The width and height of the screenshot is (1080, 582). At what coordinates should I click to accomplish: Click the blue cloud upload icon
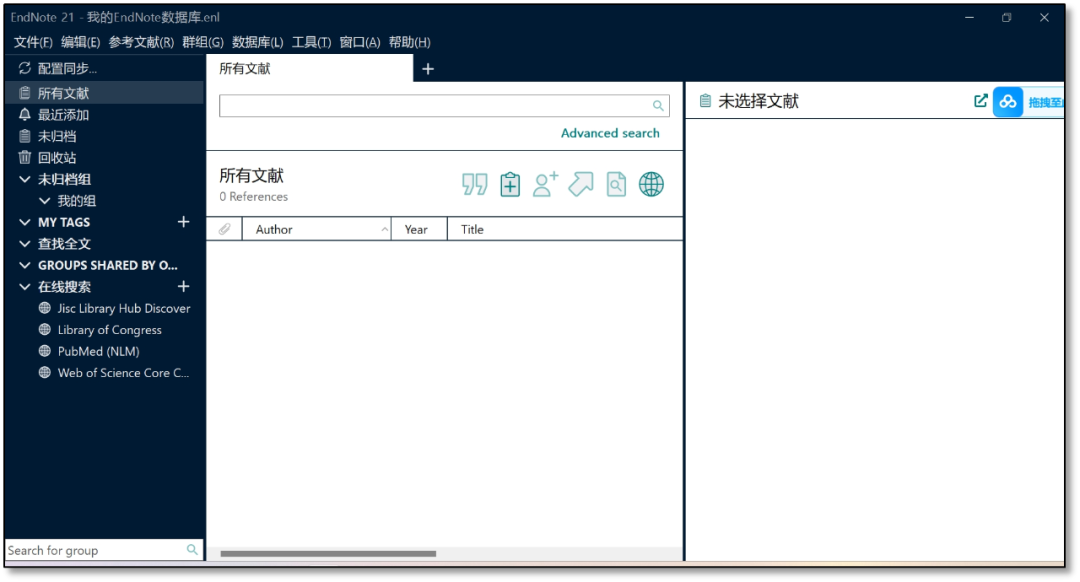click(x=1008, y=102)
